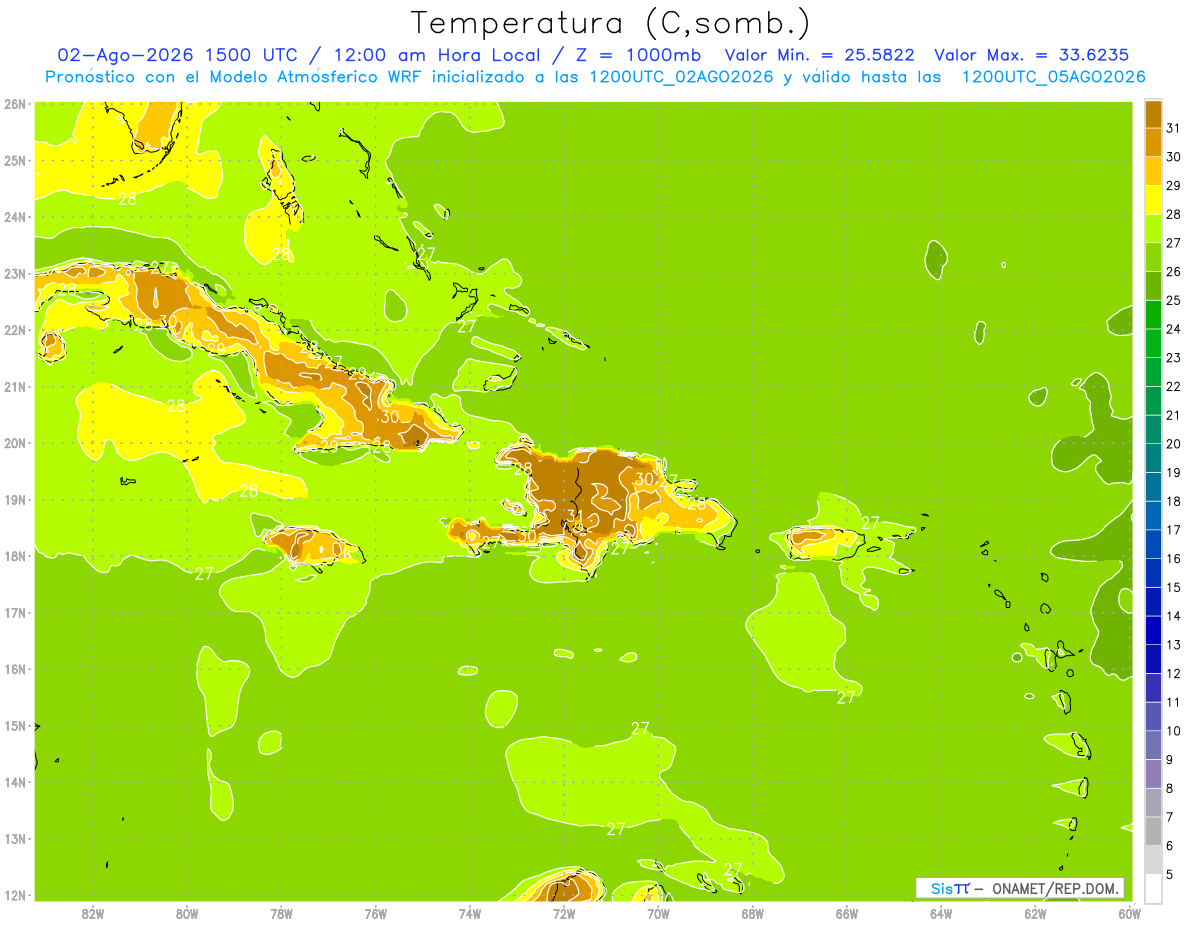1200x927 pixels.
Task: Click "1200UTC_05AGO2026" valid-until time text
Action: 1053,77
